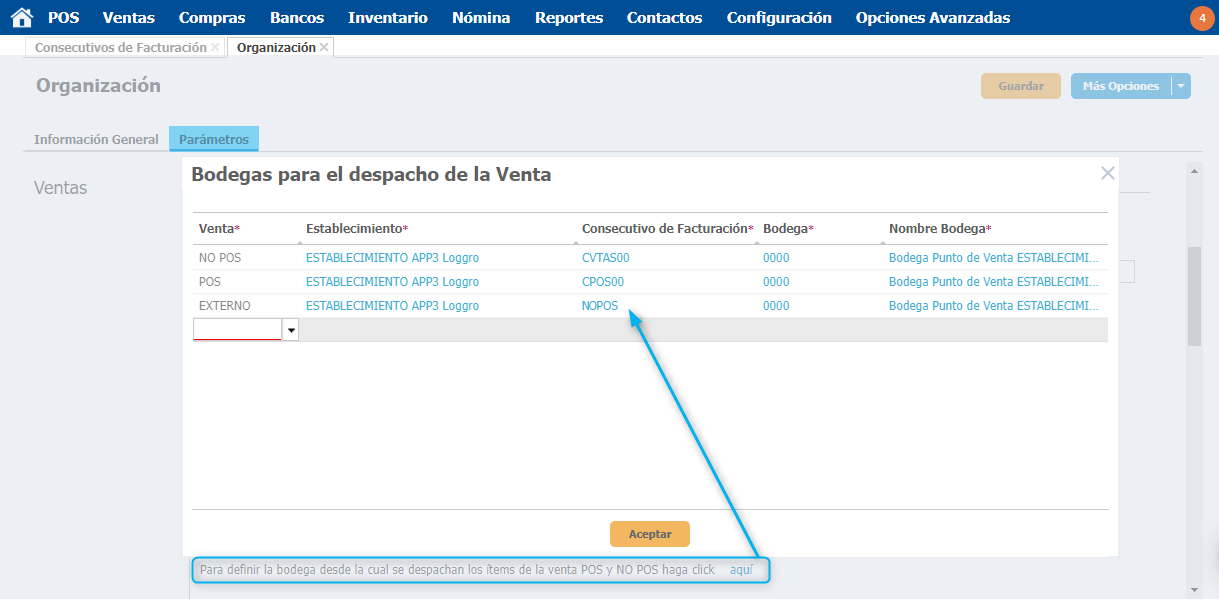Image resolution: width=1219 pixels, height=602 pixels.
Task: Open the Inventario menu
Action: (x=387, y=17)
